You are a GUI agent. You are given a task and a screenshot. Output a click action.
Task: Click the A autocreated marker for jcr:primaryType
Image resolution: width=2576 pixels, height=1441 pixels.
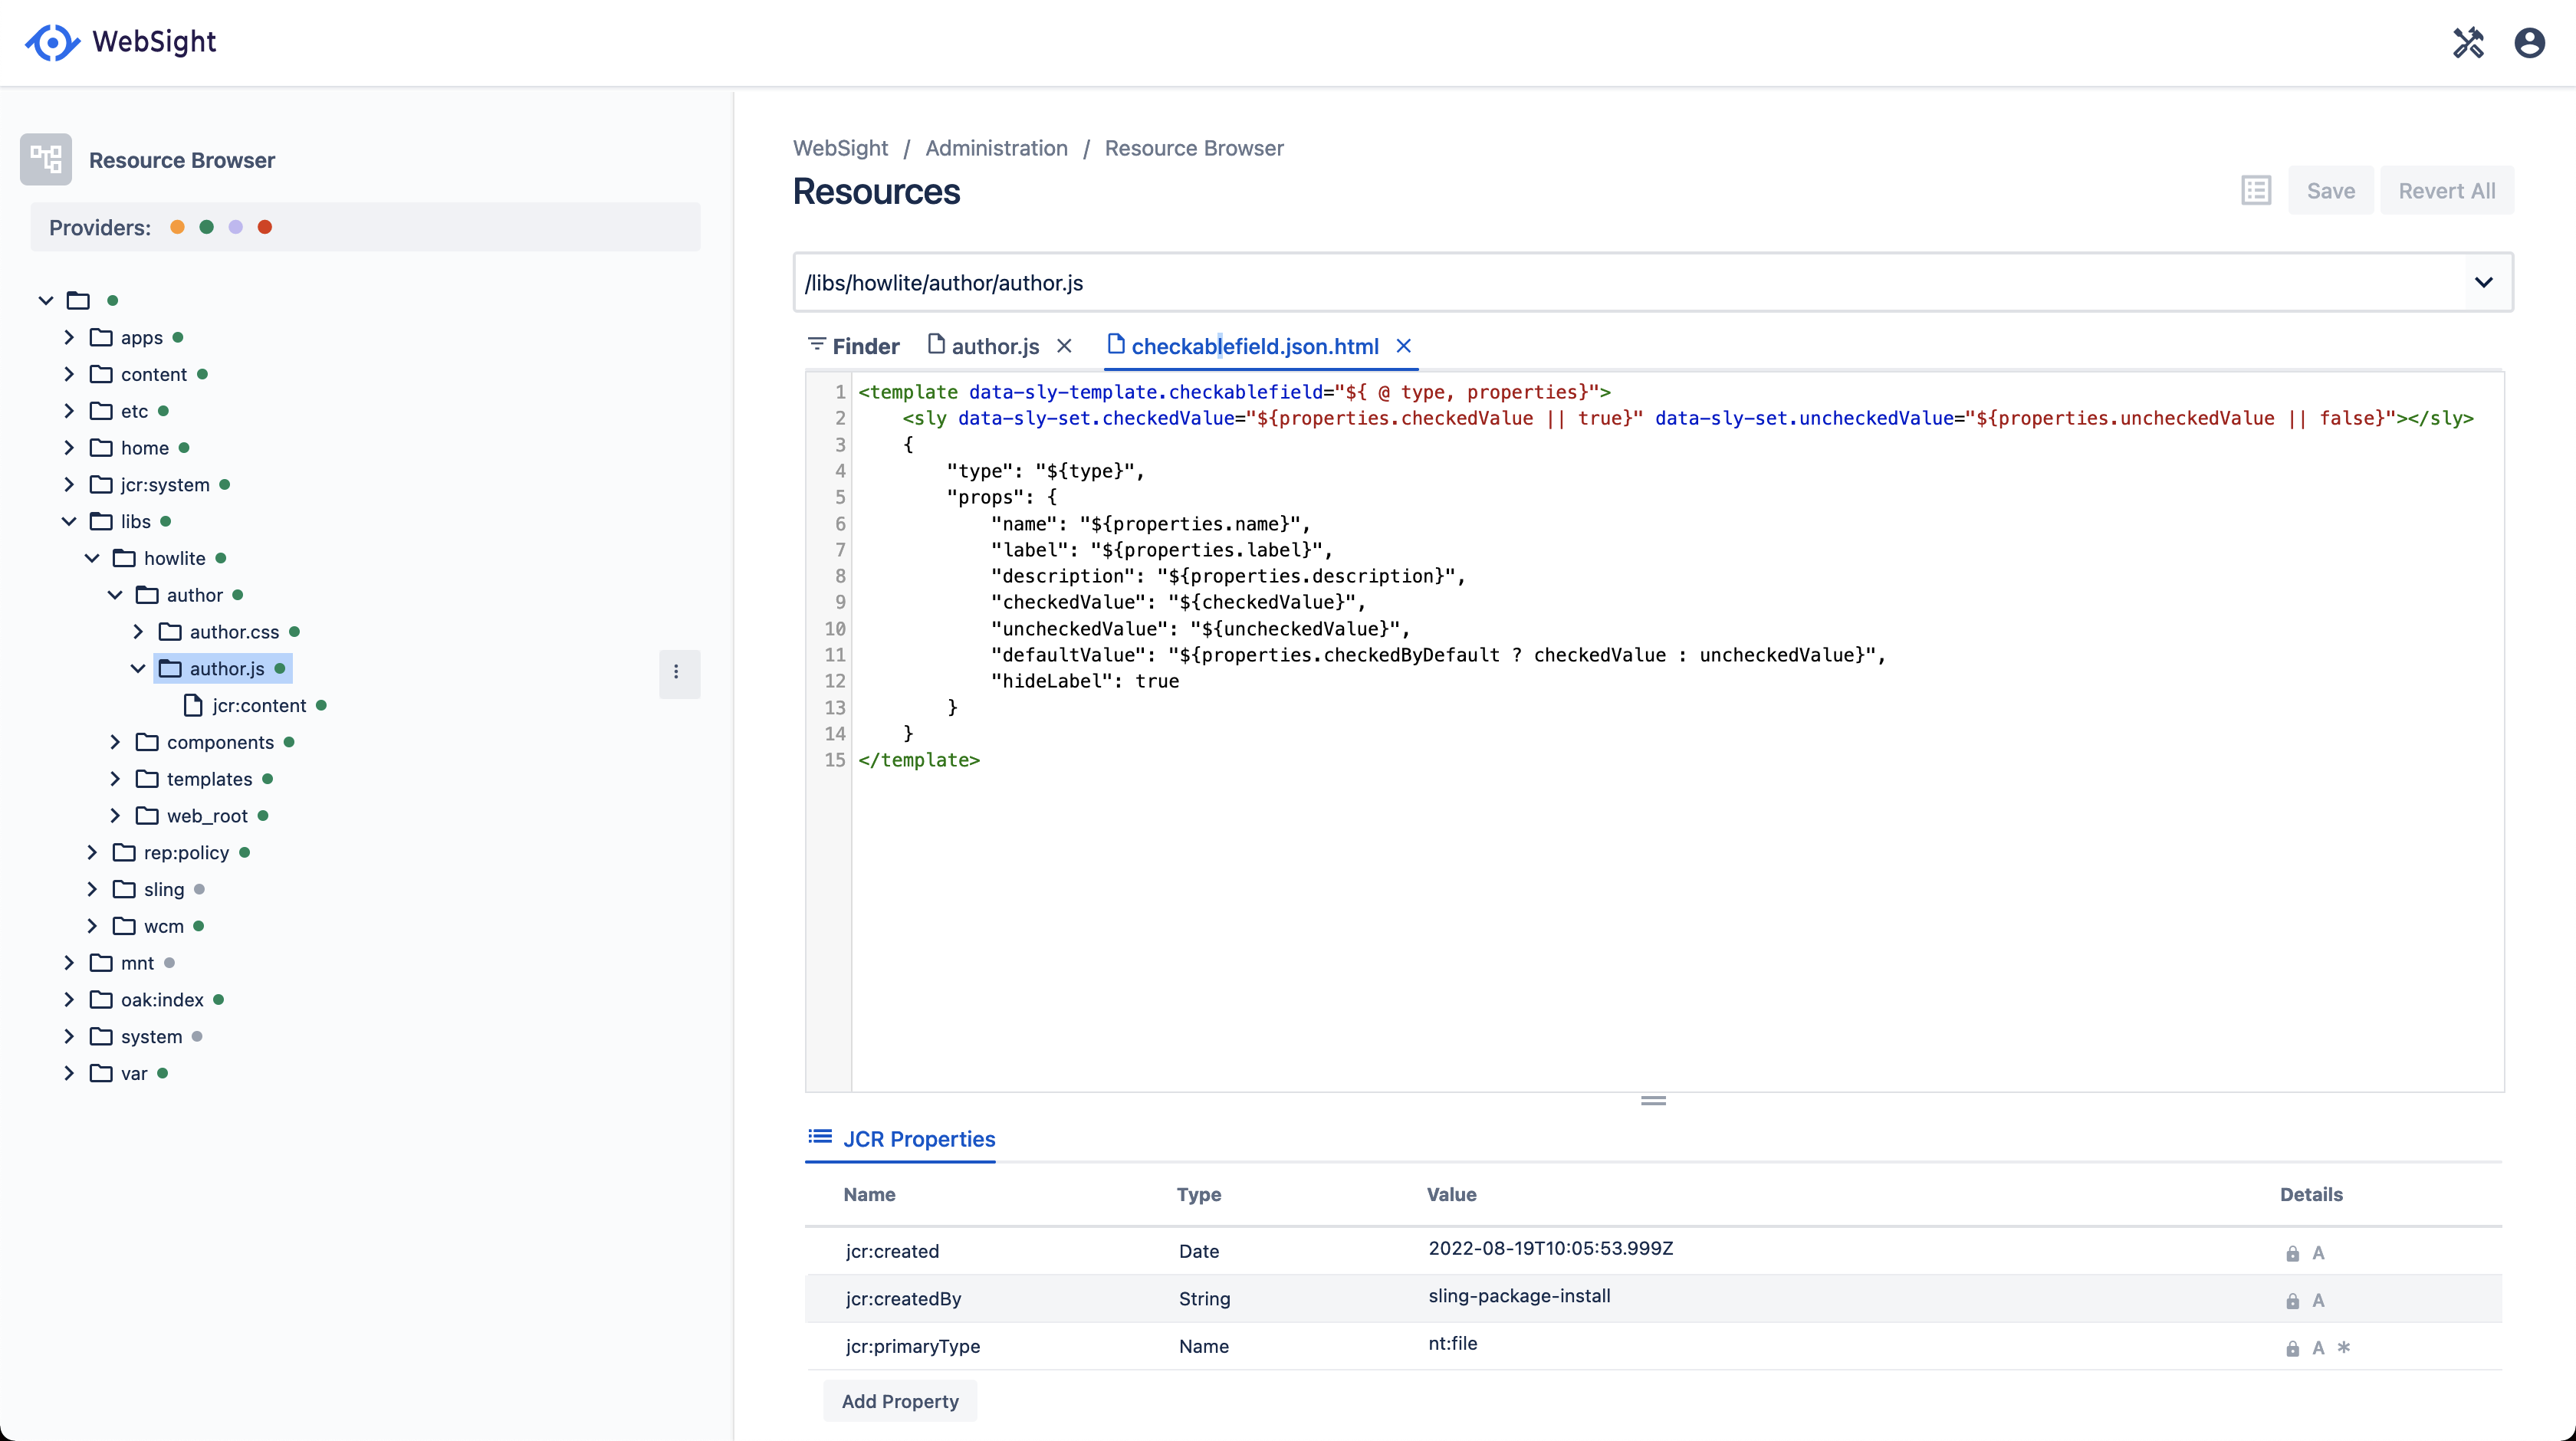(2318, 1348)
